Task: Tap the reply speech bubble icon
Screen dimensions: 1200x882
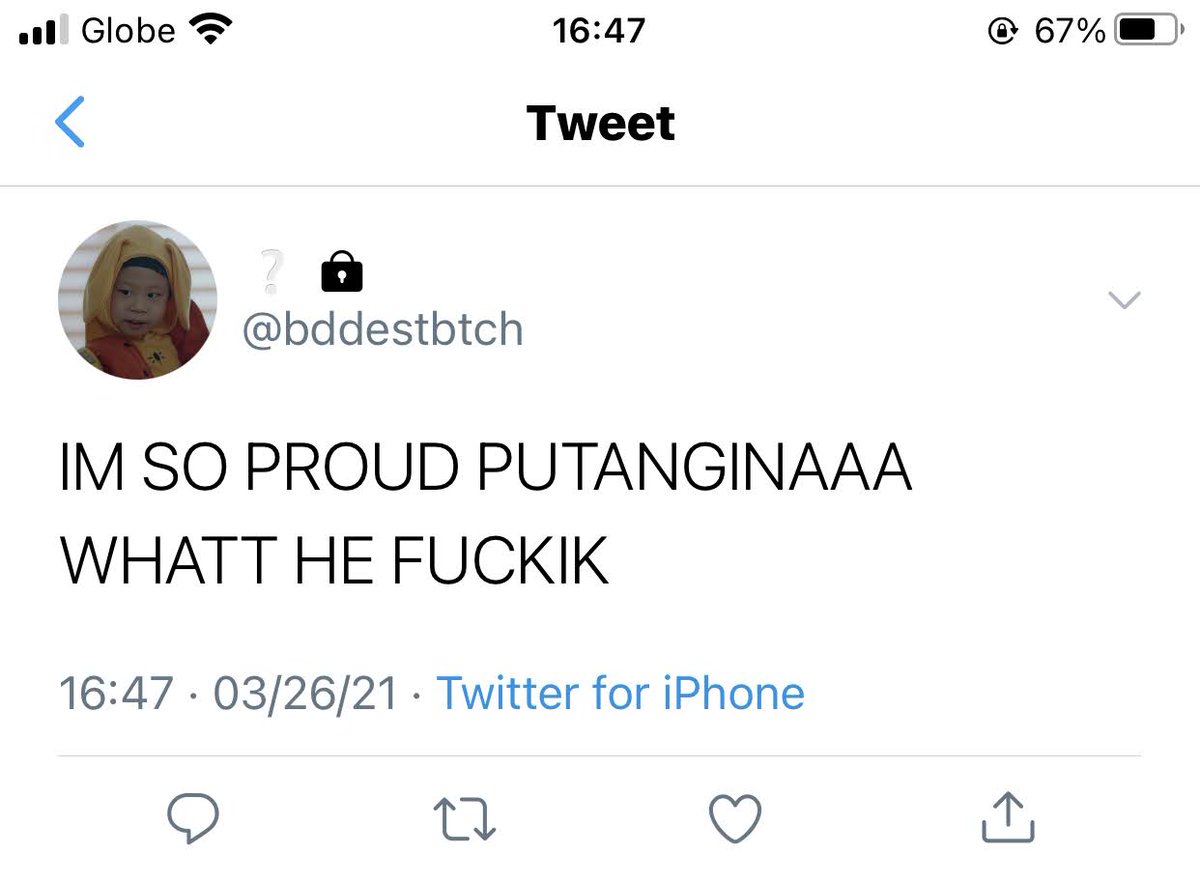Action: [192, 820]
